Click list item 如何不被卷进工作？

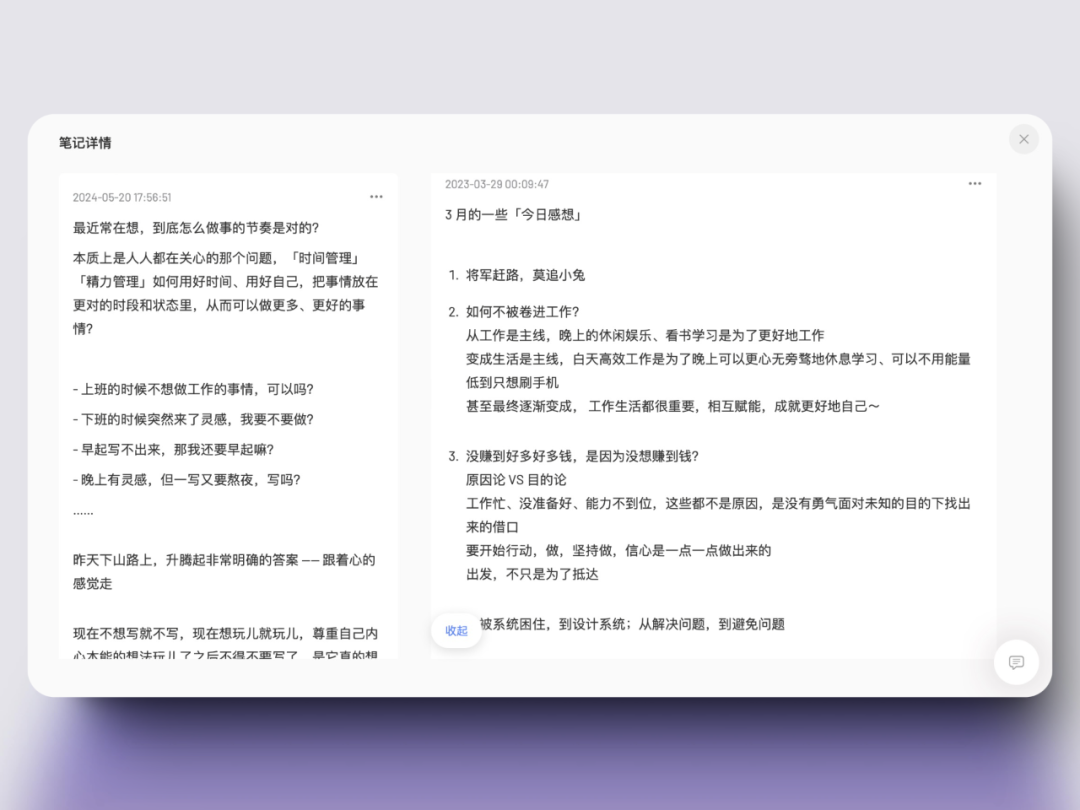[x=523, y=312]
